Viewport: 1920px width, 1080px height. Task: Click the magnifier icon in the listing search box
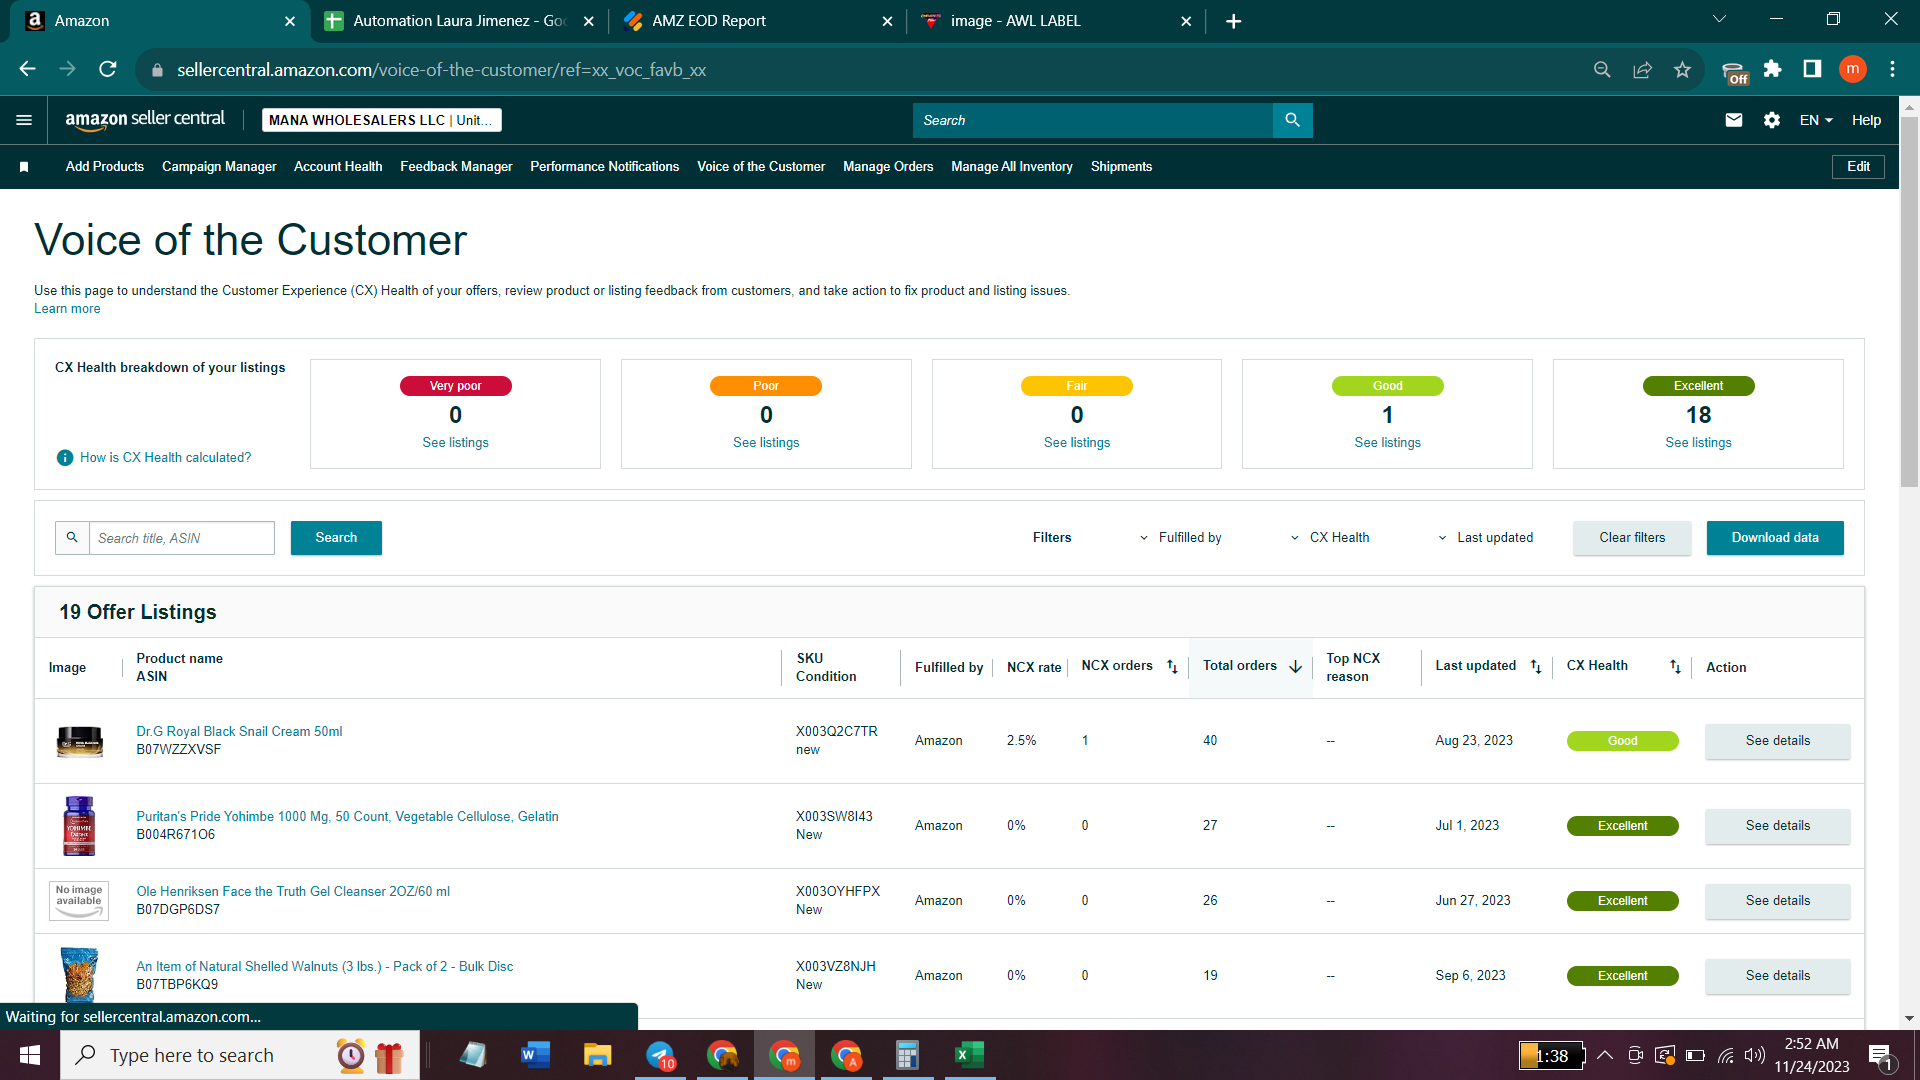click(72, 538)
